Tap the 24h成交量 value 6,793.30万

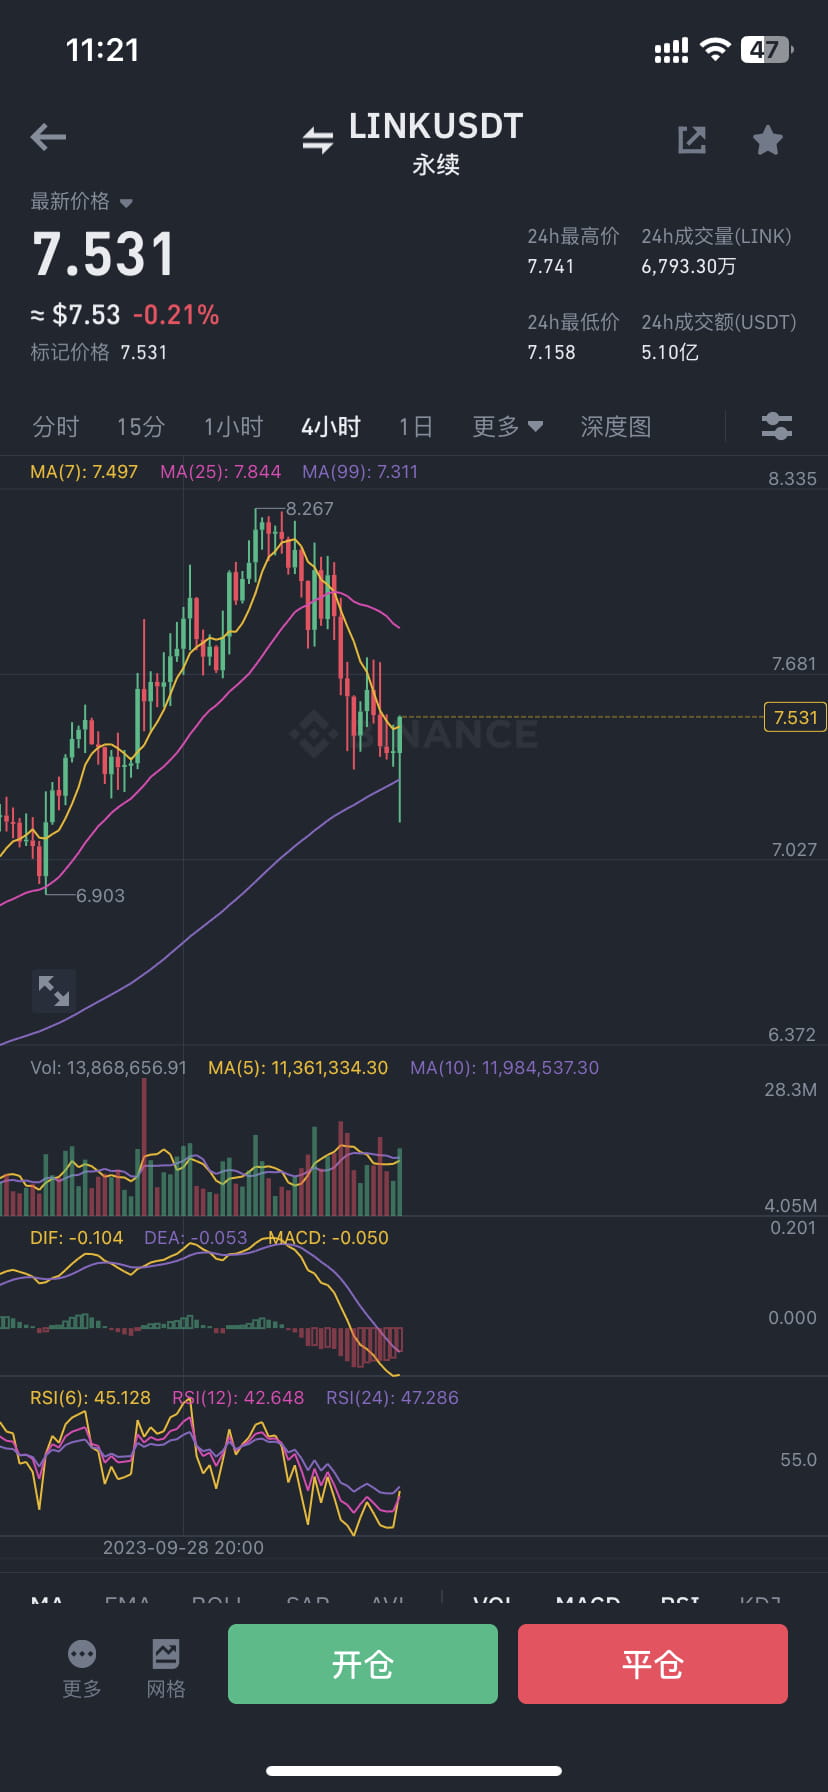pyautogui.click(x=689, y=266)
